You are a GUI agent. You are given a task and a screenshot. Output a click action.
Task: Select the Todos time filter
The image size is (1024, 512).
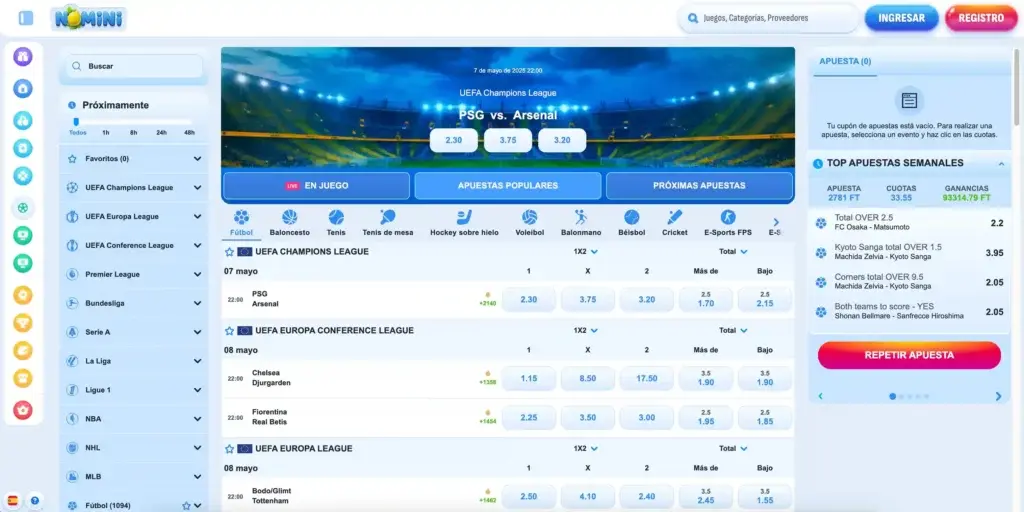(77, 133)
